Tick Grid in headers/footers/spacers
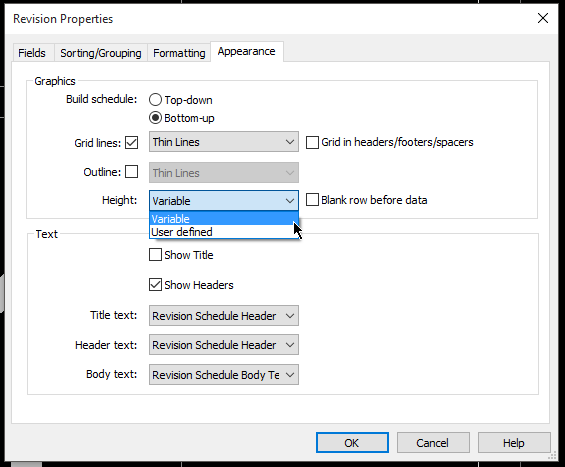This screenshot has width=565, height=467. point(312,142)
